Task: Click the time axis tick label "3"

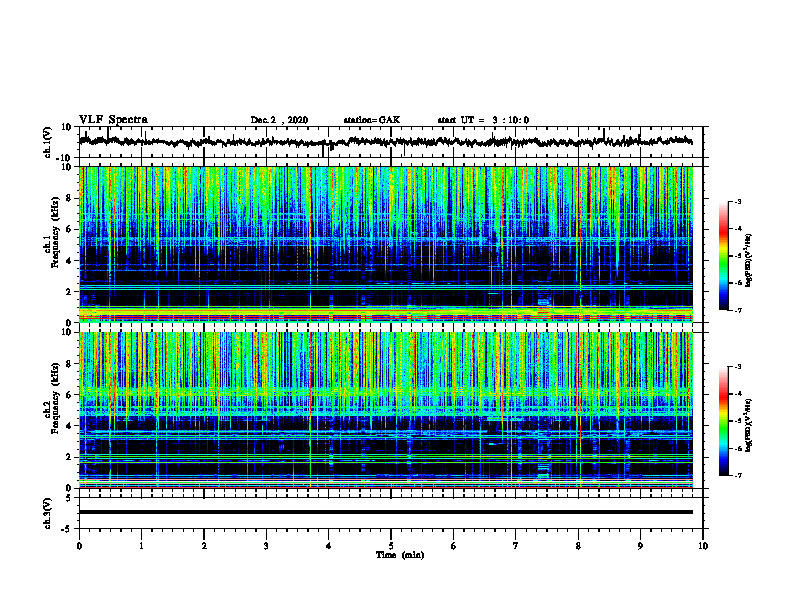Action: point(266,546)
